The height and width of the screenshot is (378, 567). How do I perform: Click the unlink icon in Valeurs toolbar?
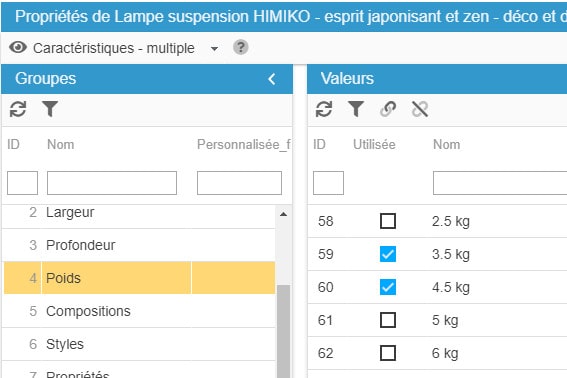coord(420,109)
